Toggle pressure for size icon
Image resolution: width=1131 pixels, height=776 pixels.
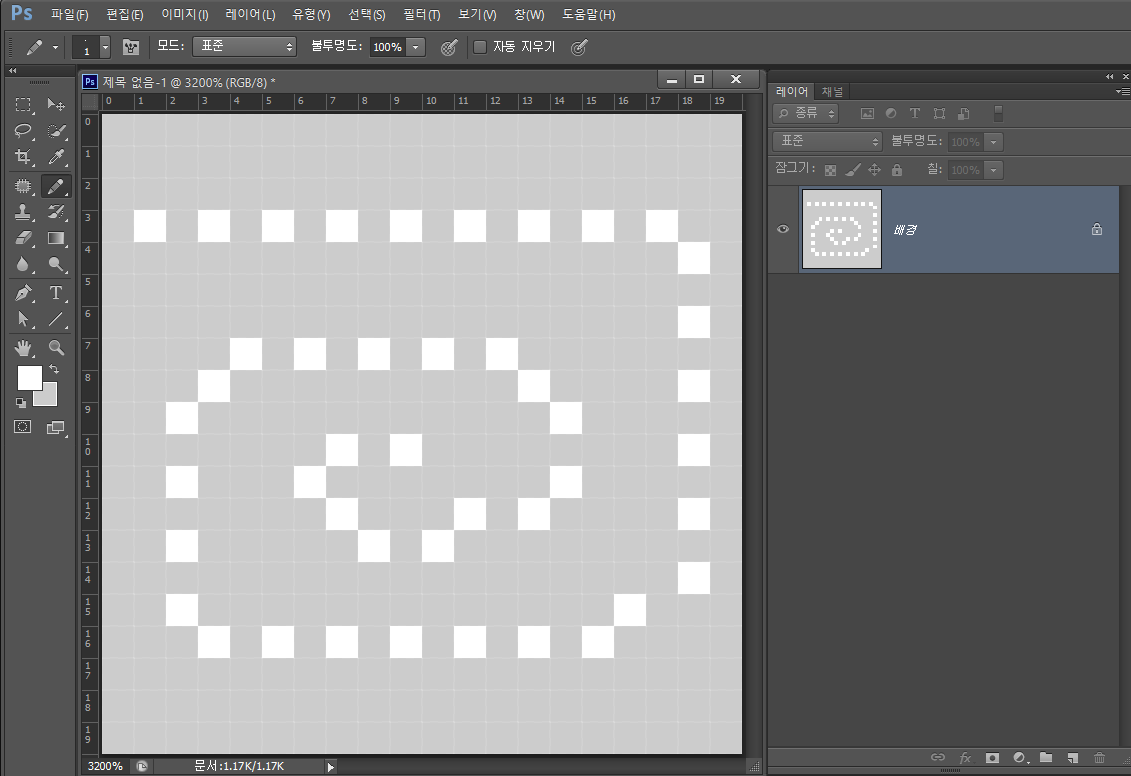579,48
